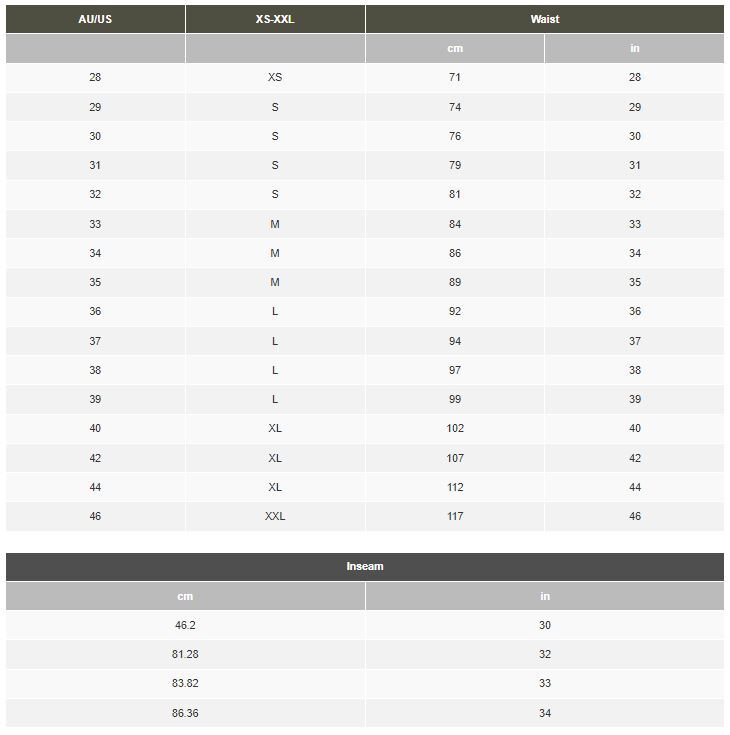Select the XS size cell
This screenshot has width=730, height=735.
point(275,77)
